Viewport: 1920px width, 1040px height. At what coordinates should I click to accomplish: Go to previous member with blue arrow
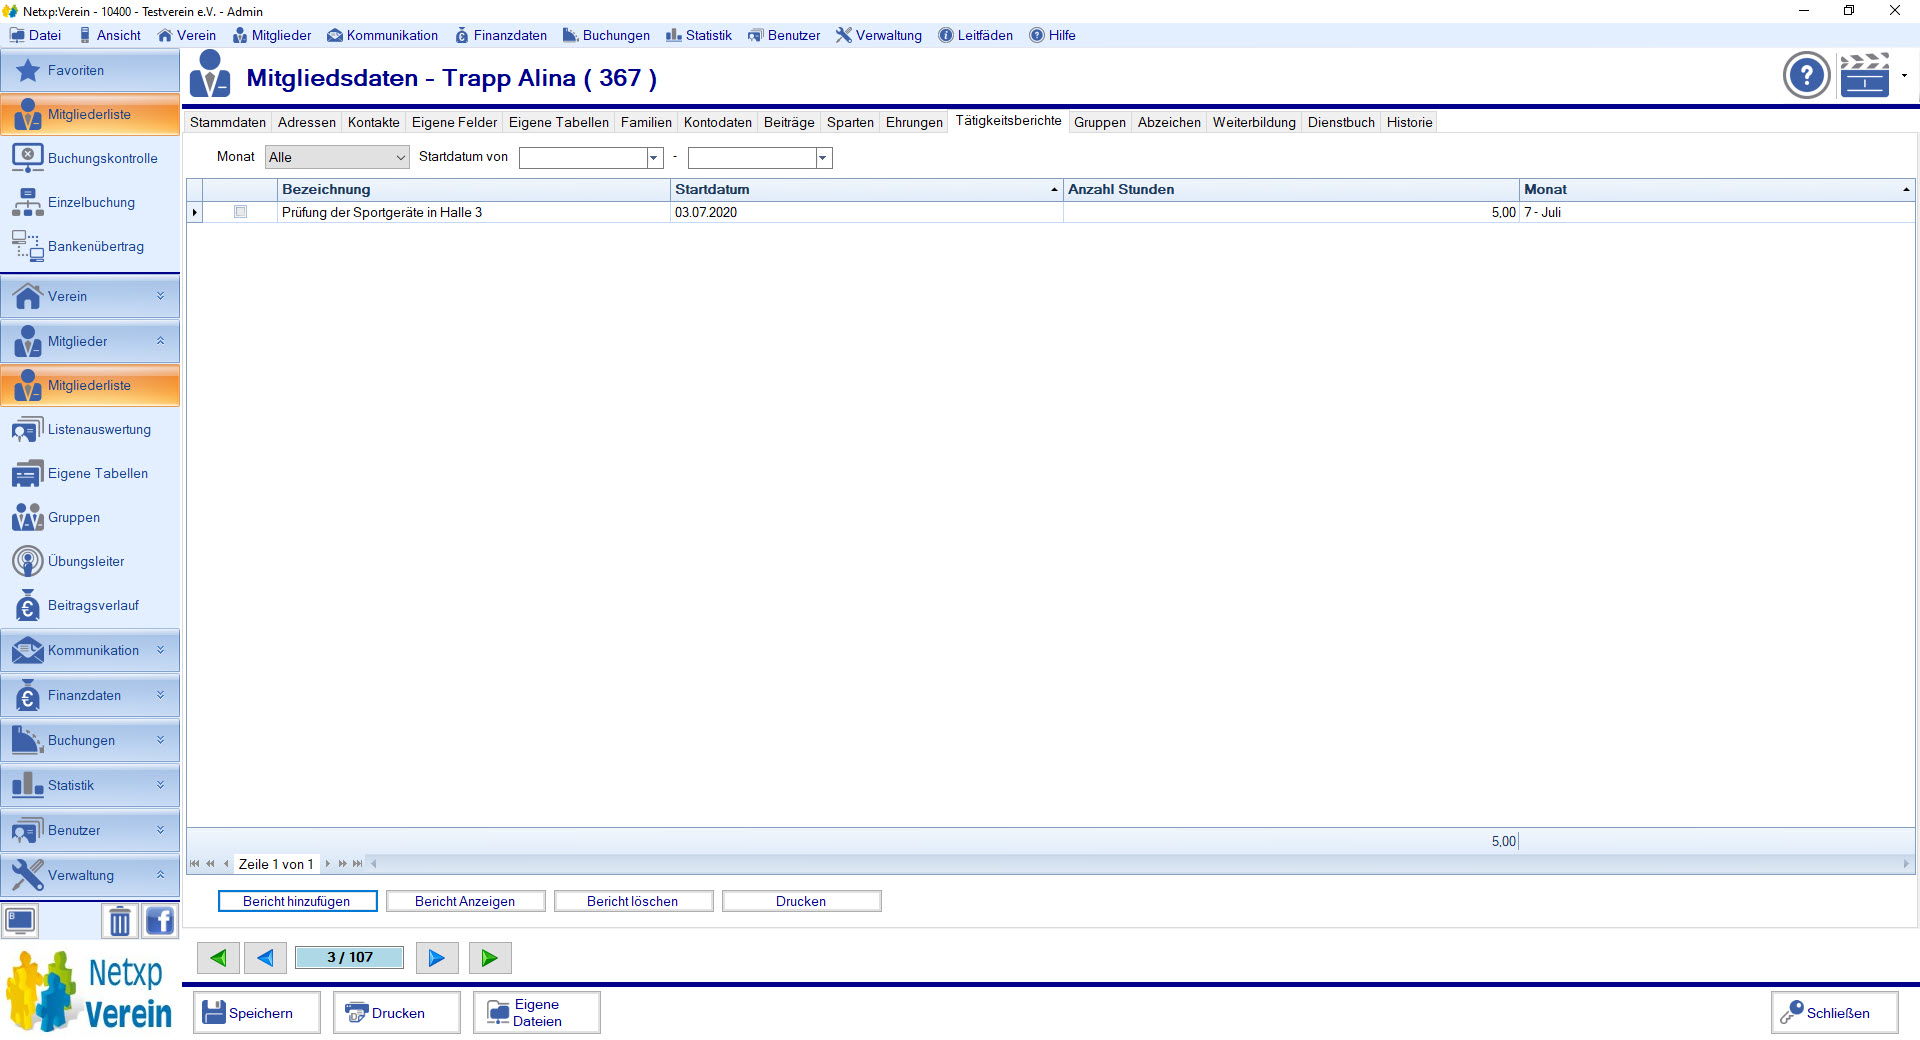tap(265, 958)
